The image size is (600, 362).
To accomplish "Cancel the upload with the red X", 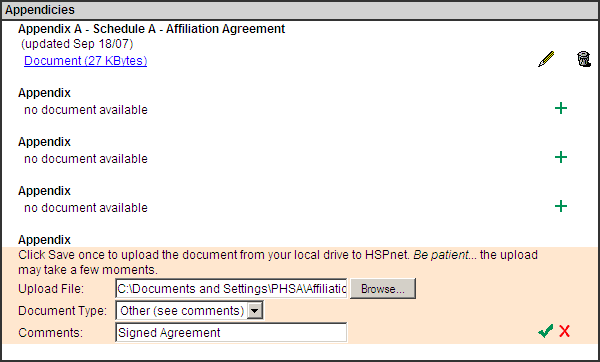I will pos(564,331).
